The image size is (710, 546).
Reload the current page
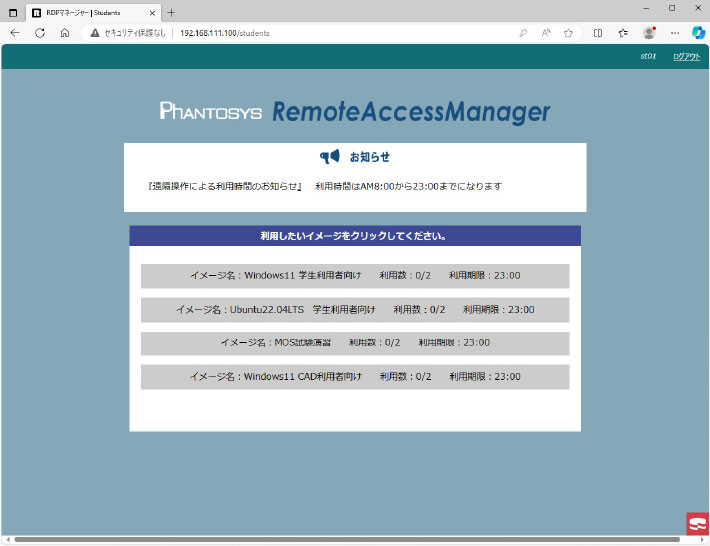click(40, 33)
